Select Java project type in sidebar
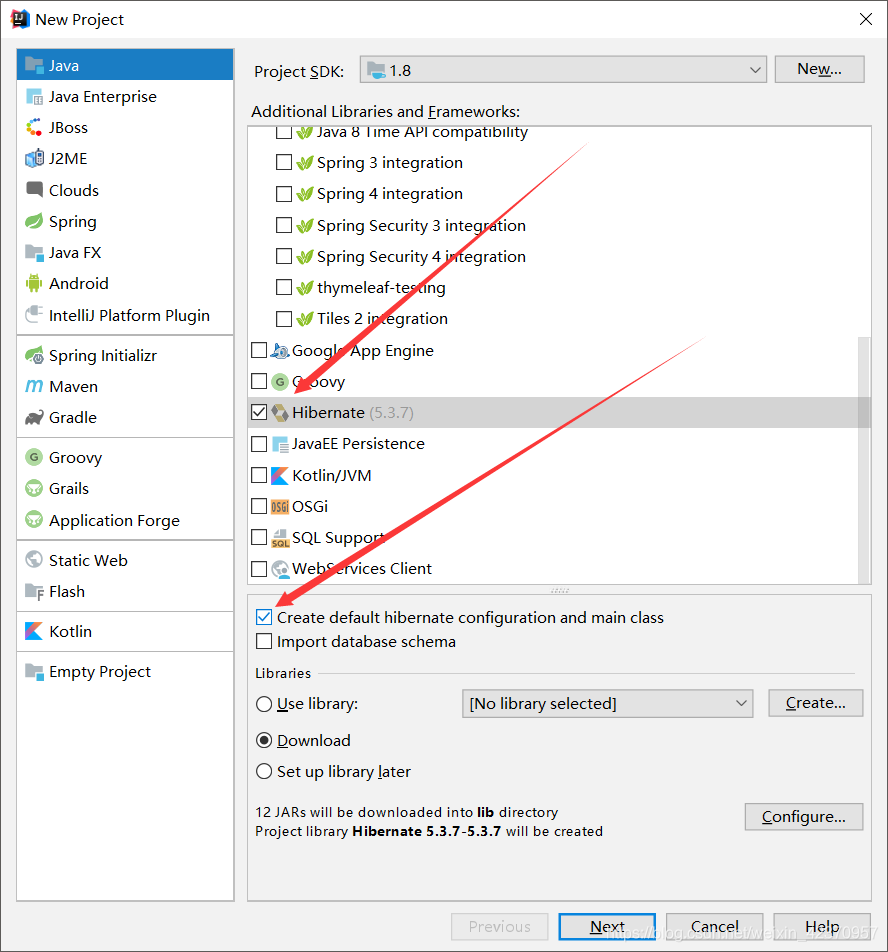 [125, 65]
